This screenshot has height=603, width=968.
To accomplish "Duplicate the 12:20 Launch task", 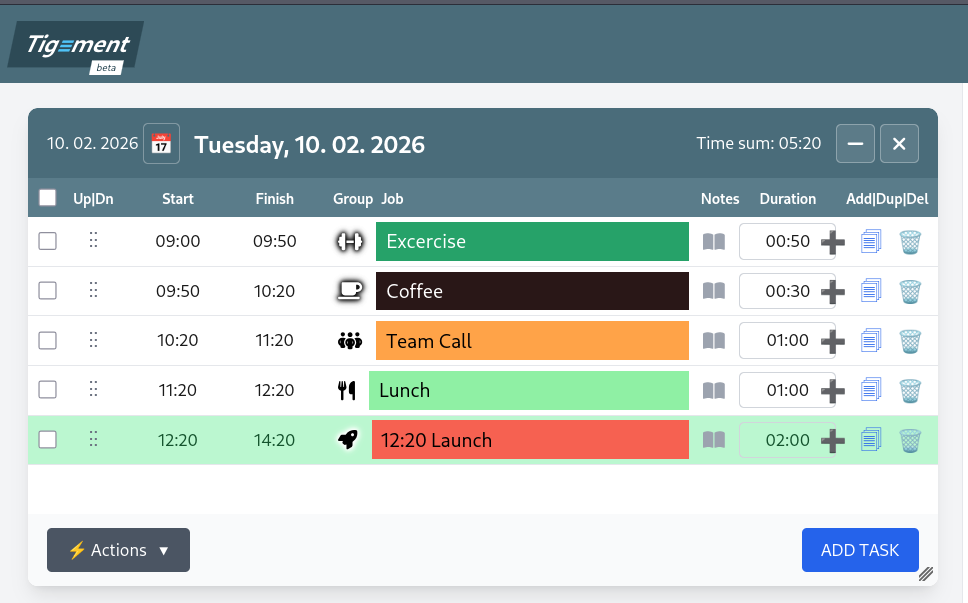I will tap(870, 439).
